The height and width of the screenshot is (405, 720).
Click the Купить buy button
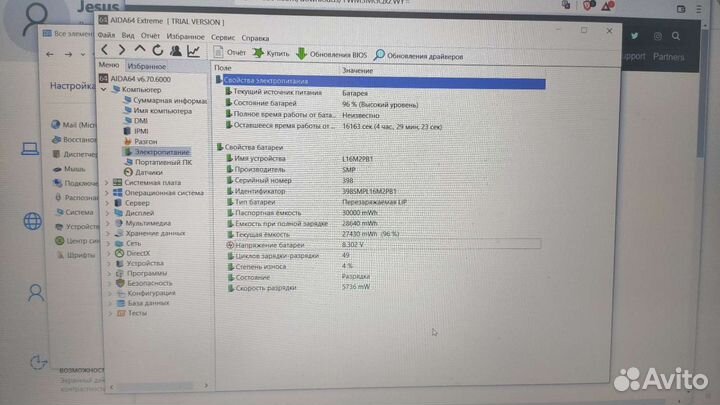point(271,53)
